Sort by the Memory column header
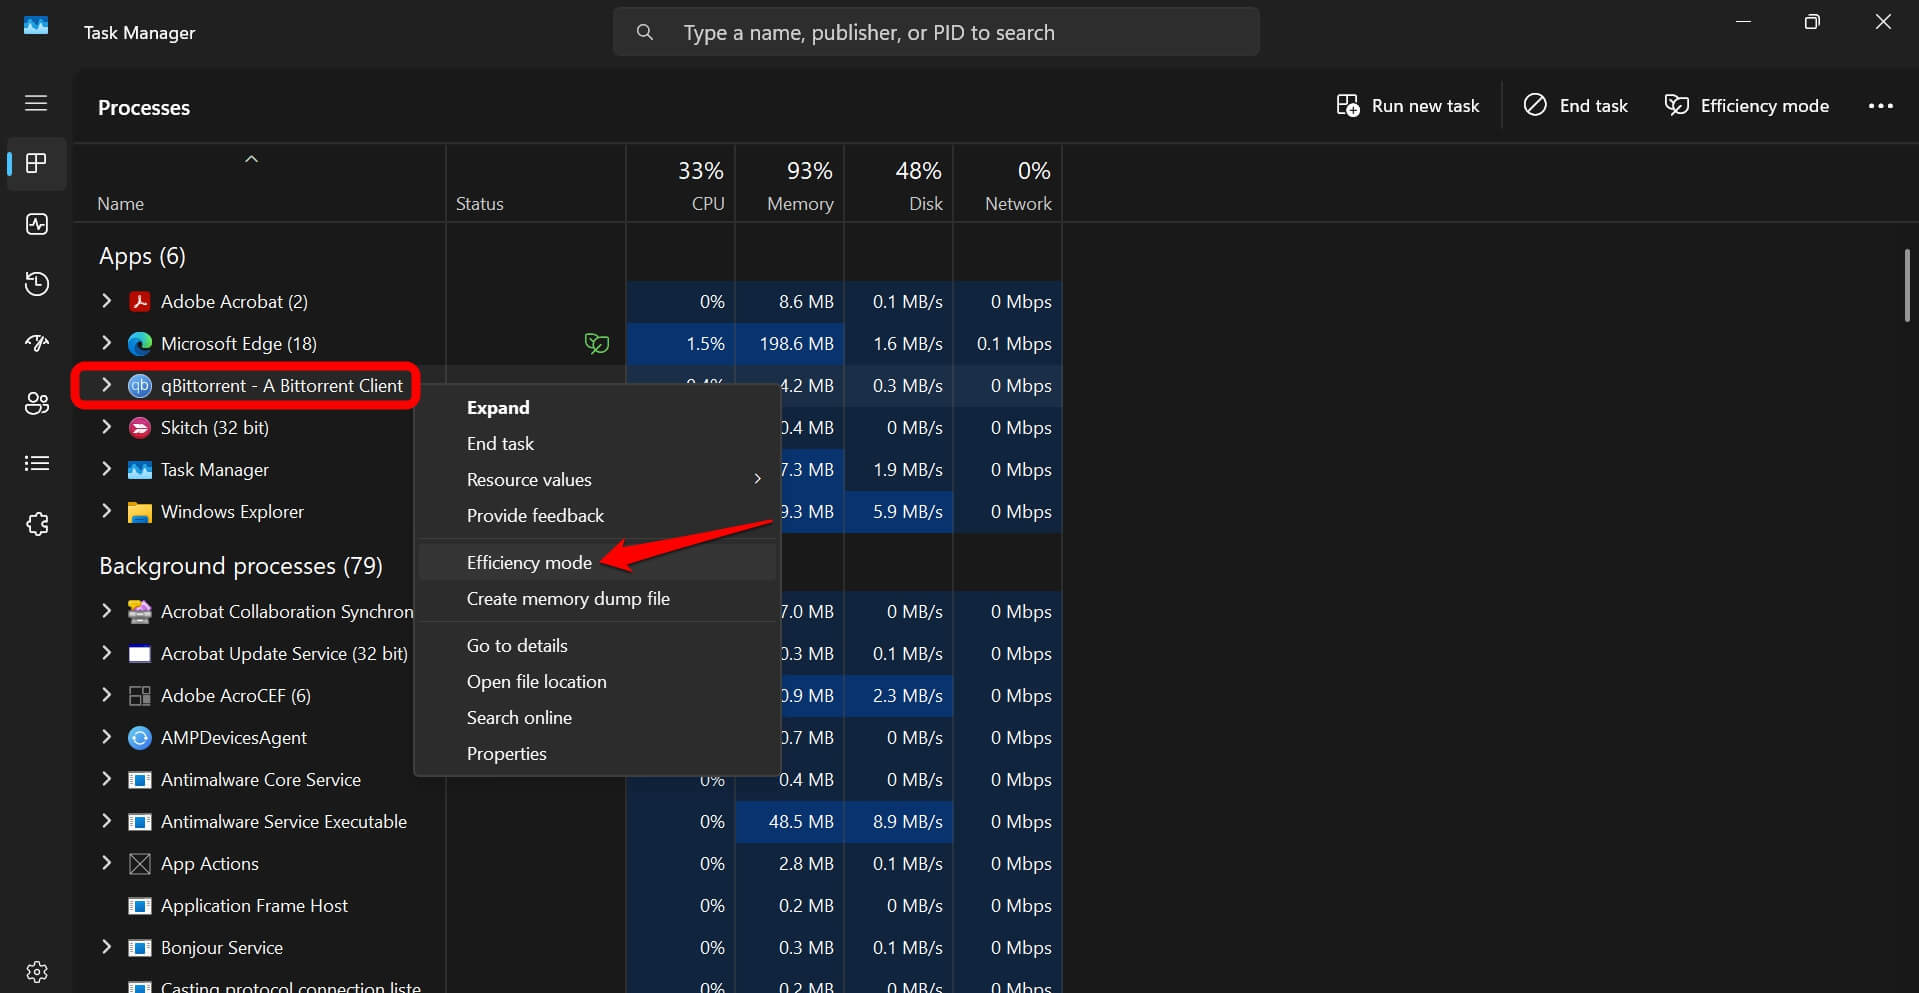Screen dimensions: 1919x993 790,183
